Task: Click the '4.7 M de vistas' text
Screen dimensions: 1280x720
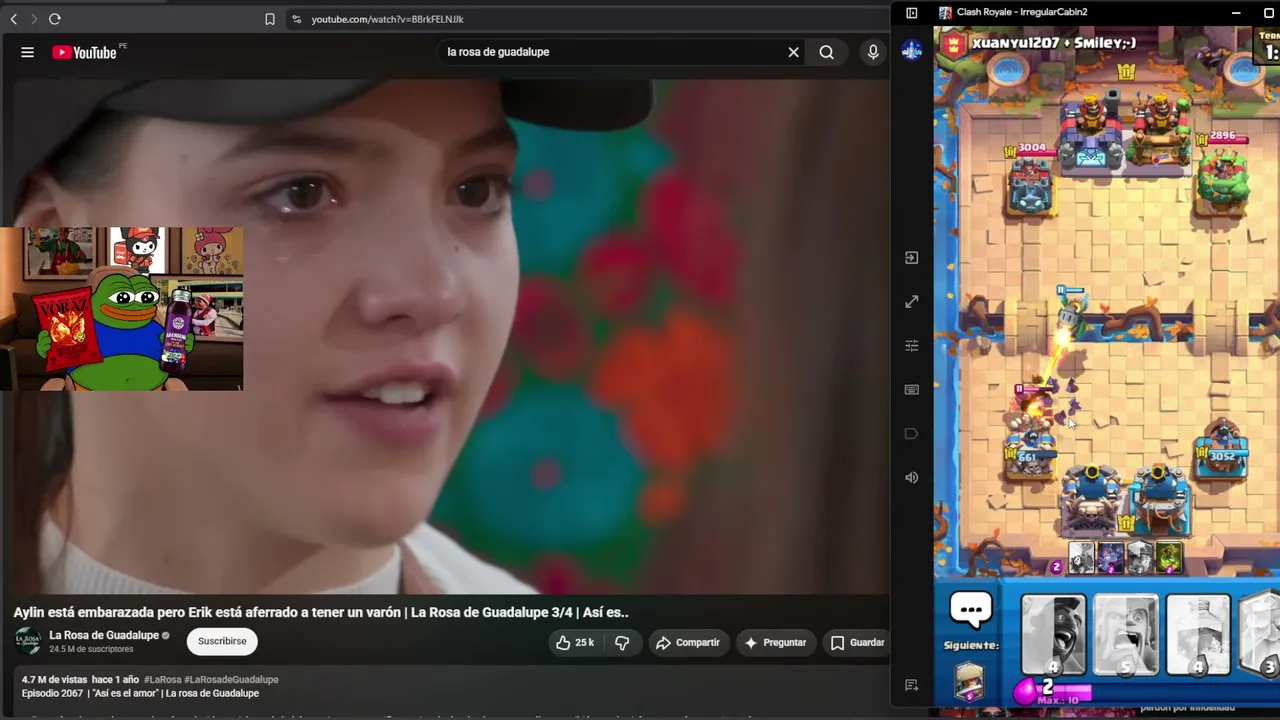Action: point(54,680)
